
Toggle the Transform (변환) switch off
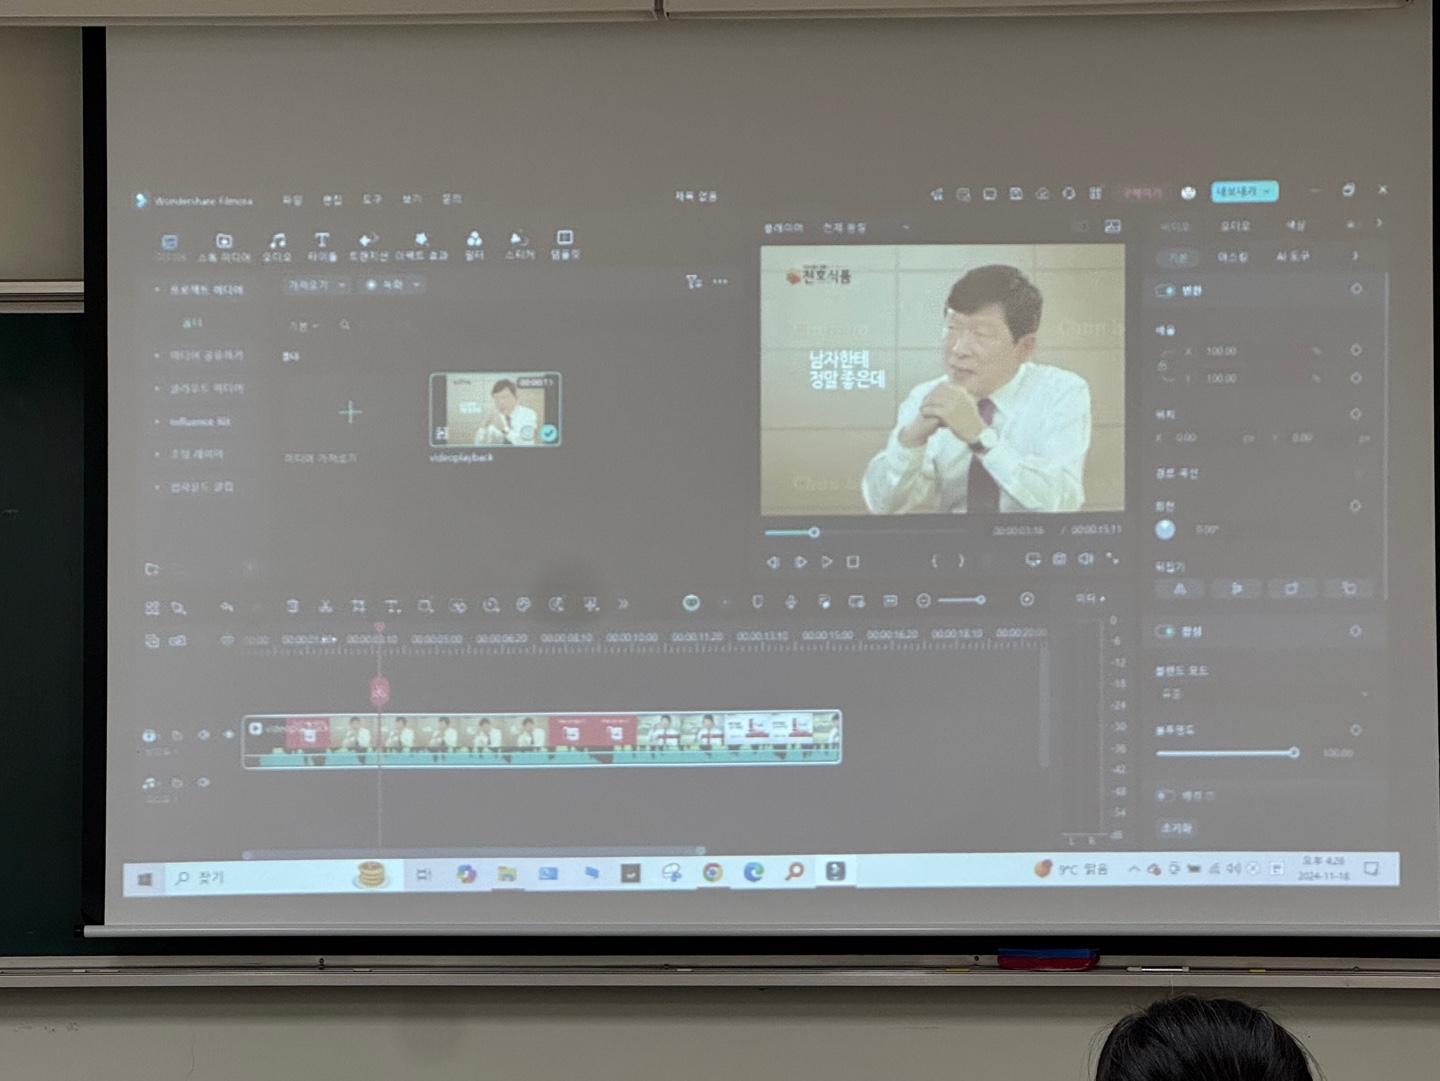click(1165, 290)
